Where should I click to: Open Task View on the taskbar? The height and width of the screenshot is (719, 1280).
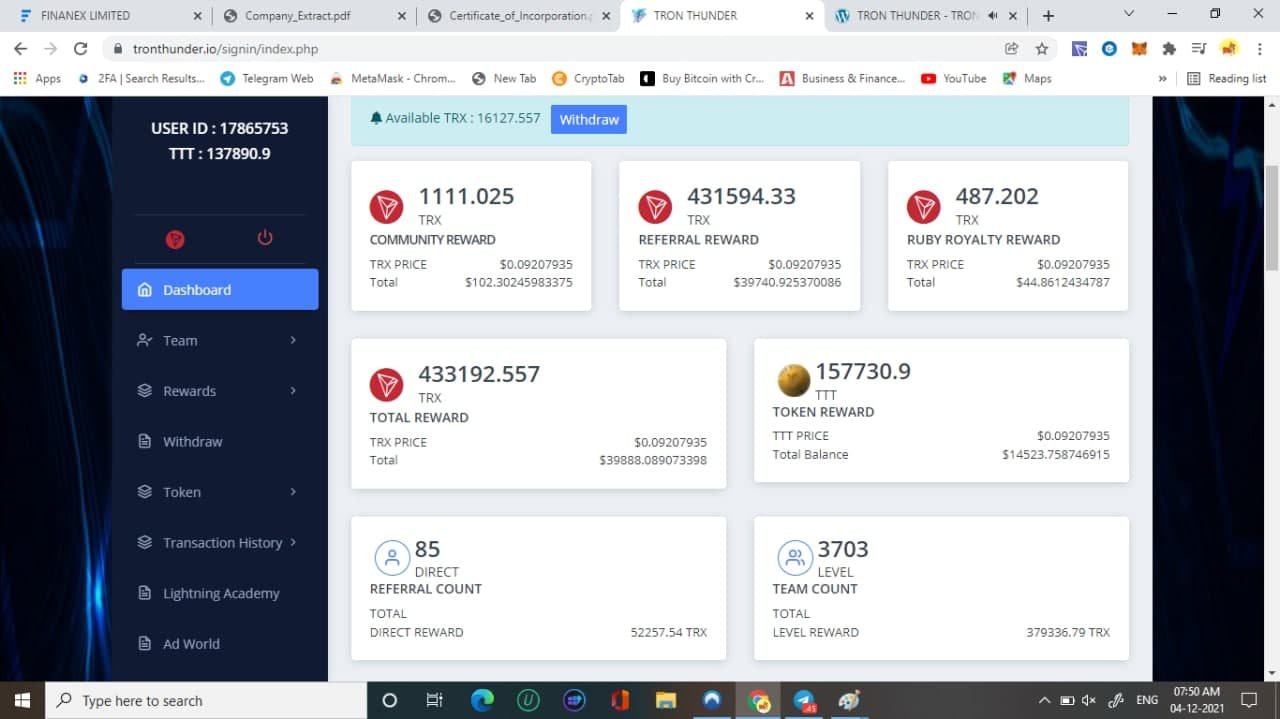click(x=434, y=700)
